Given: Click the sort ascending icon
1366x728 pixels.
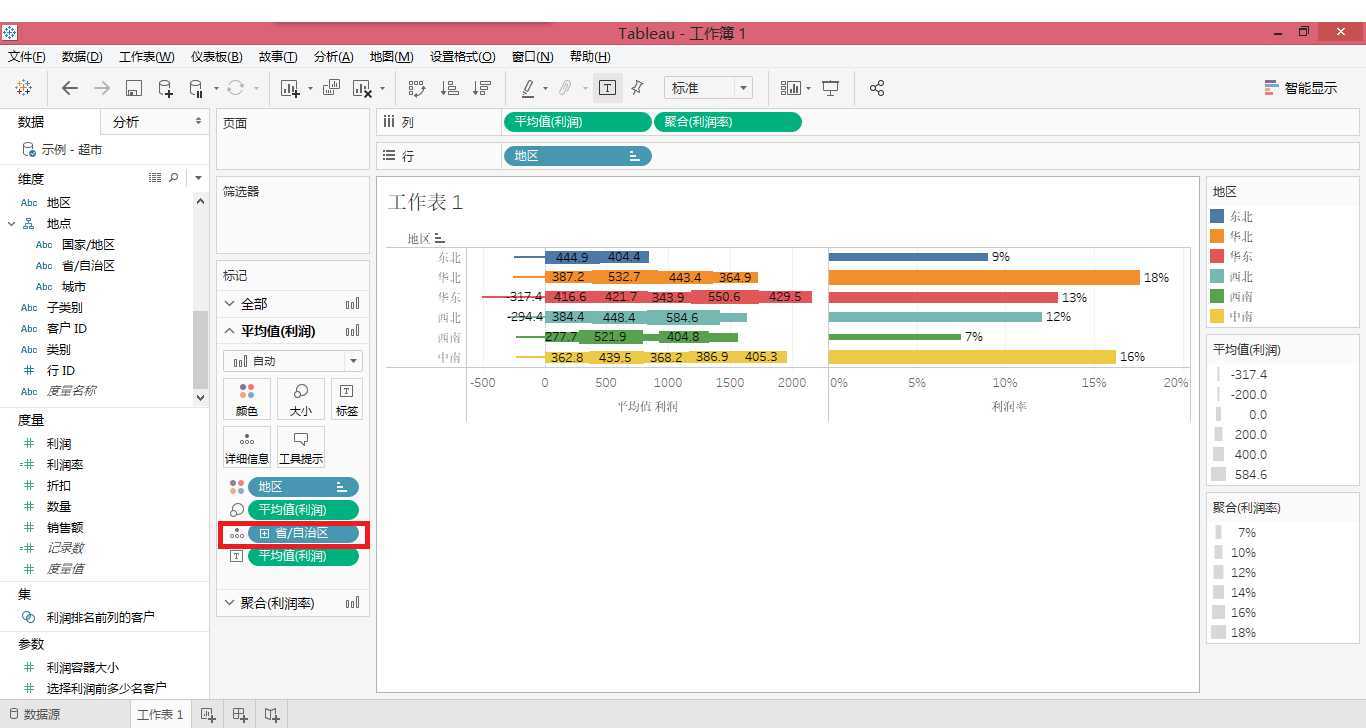Looking at the screenshot, I should (x=450, y=88).
